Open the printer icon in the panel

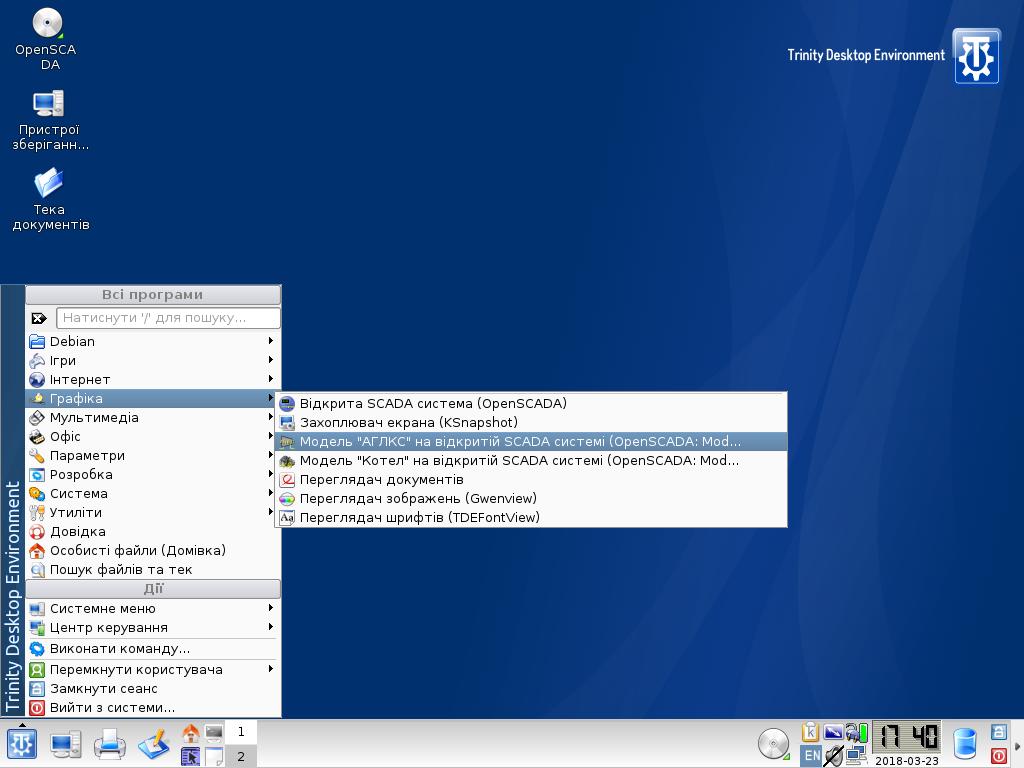point(109,744)
